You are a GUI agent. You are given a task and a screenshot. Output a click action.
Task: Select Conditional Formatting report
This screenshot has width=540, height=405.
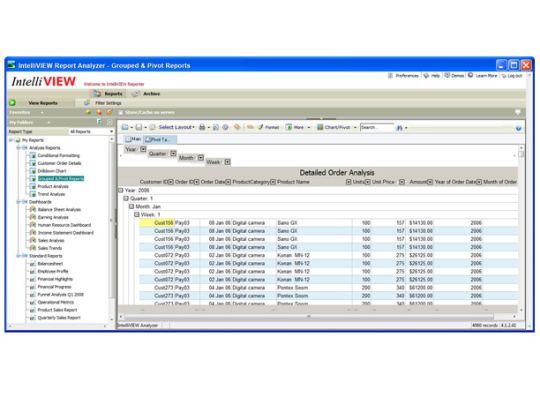click(x=59, y=155)
